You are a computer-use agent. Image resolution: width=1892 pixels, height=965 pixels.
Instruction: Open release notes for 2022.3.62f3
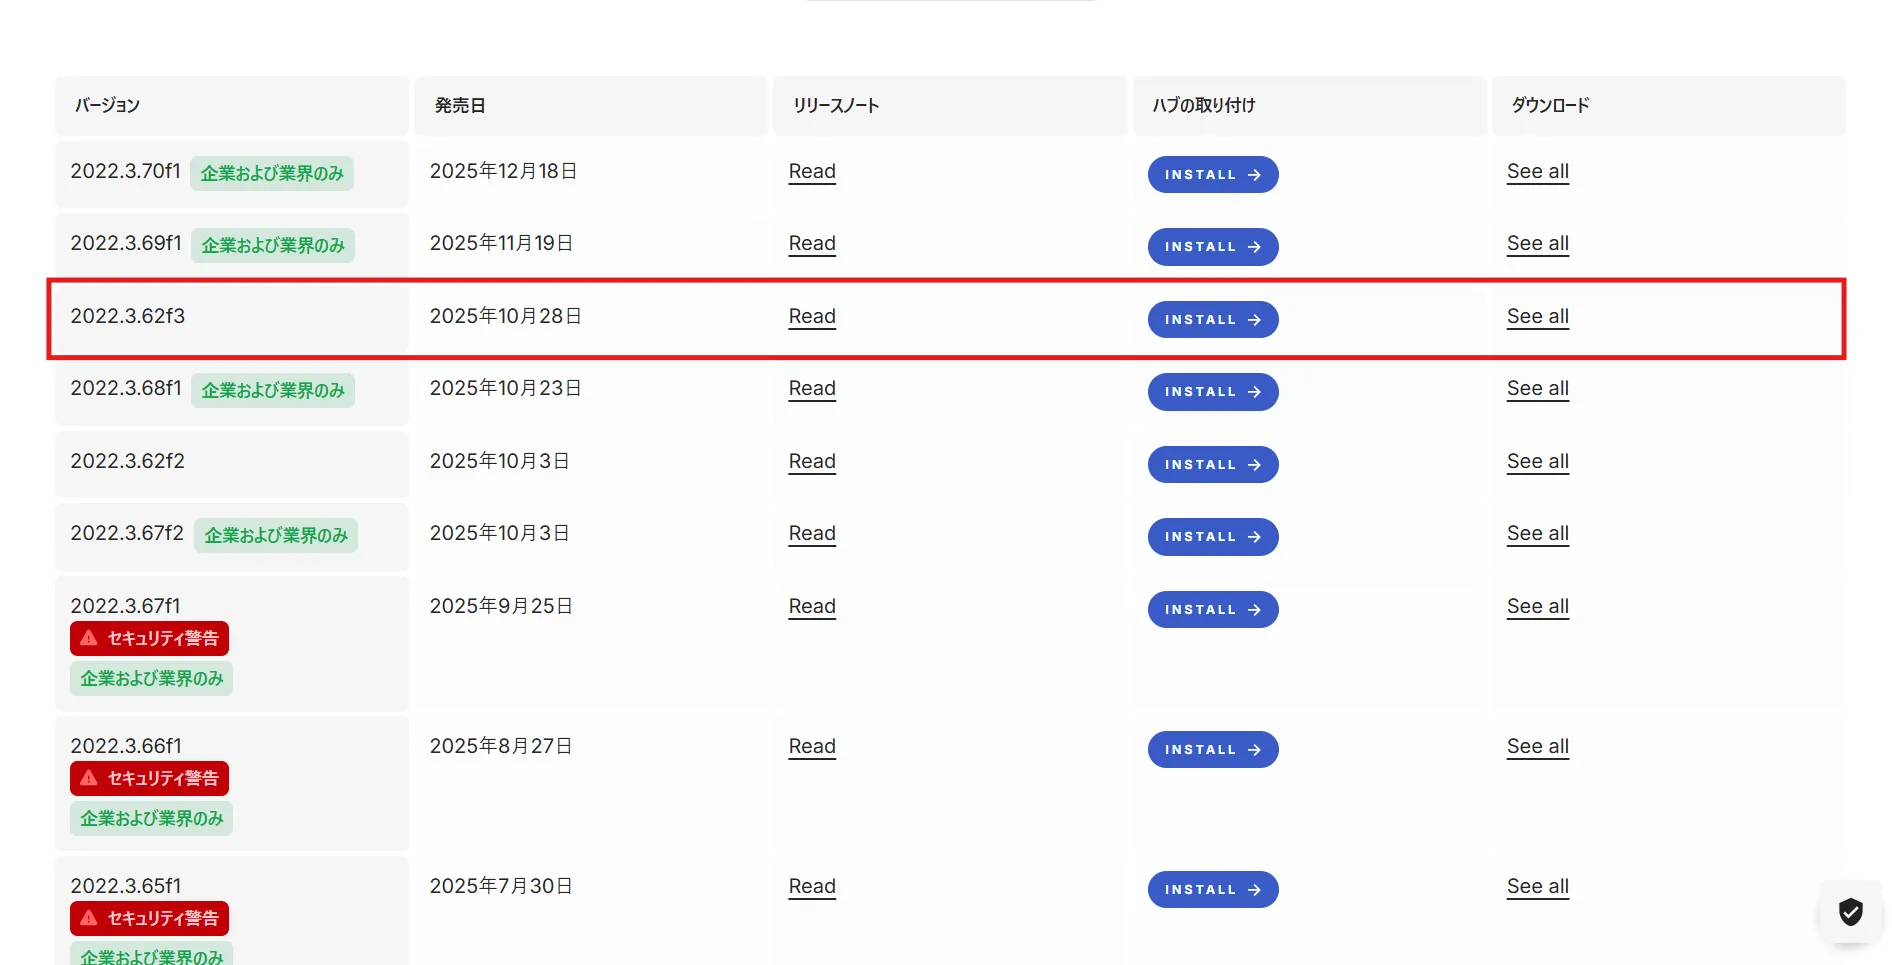pos(811,317)
